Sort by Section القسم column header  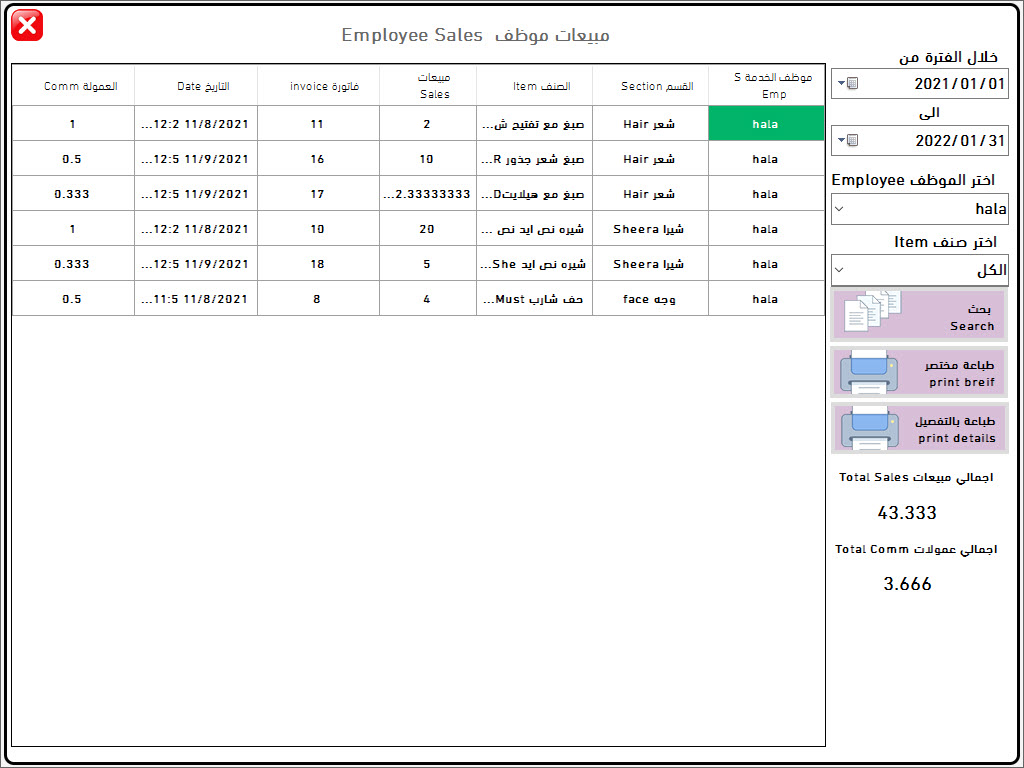tap(650, 86)
